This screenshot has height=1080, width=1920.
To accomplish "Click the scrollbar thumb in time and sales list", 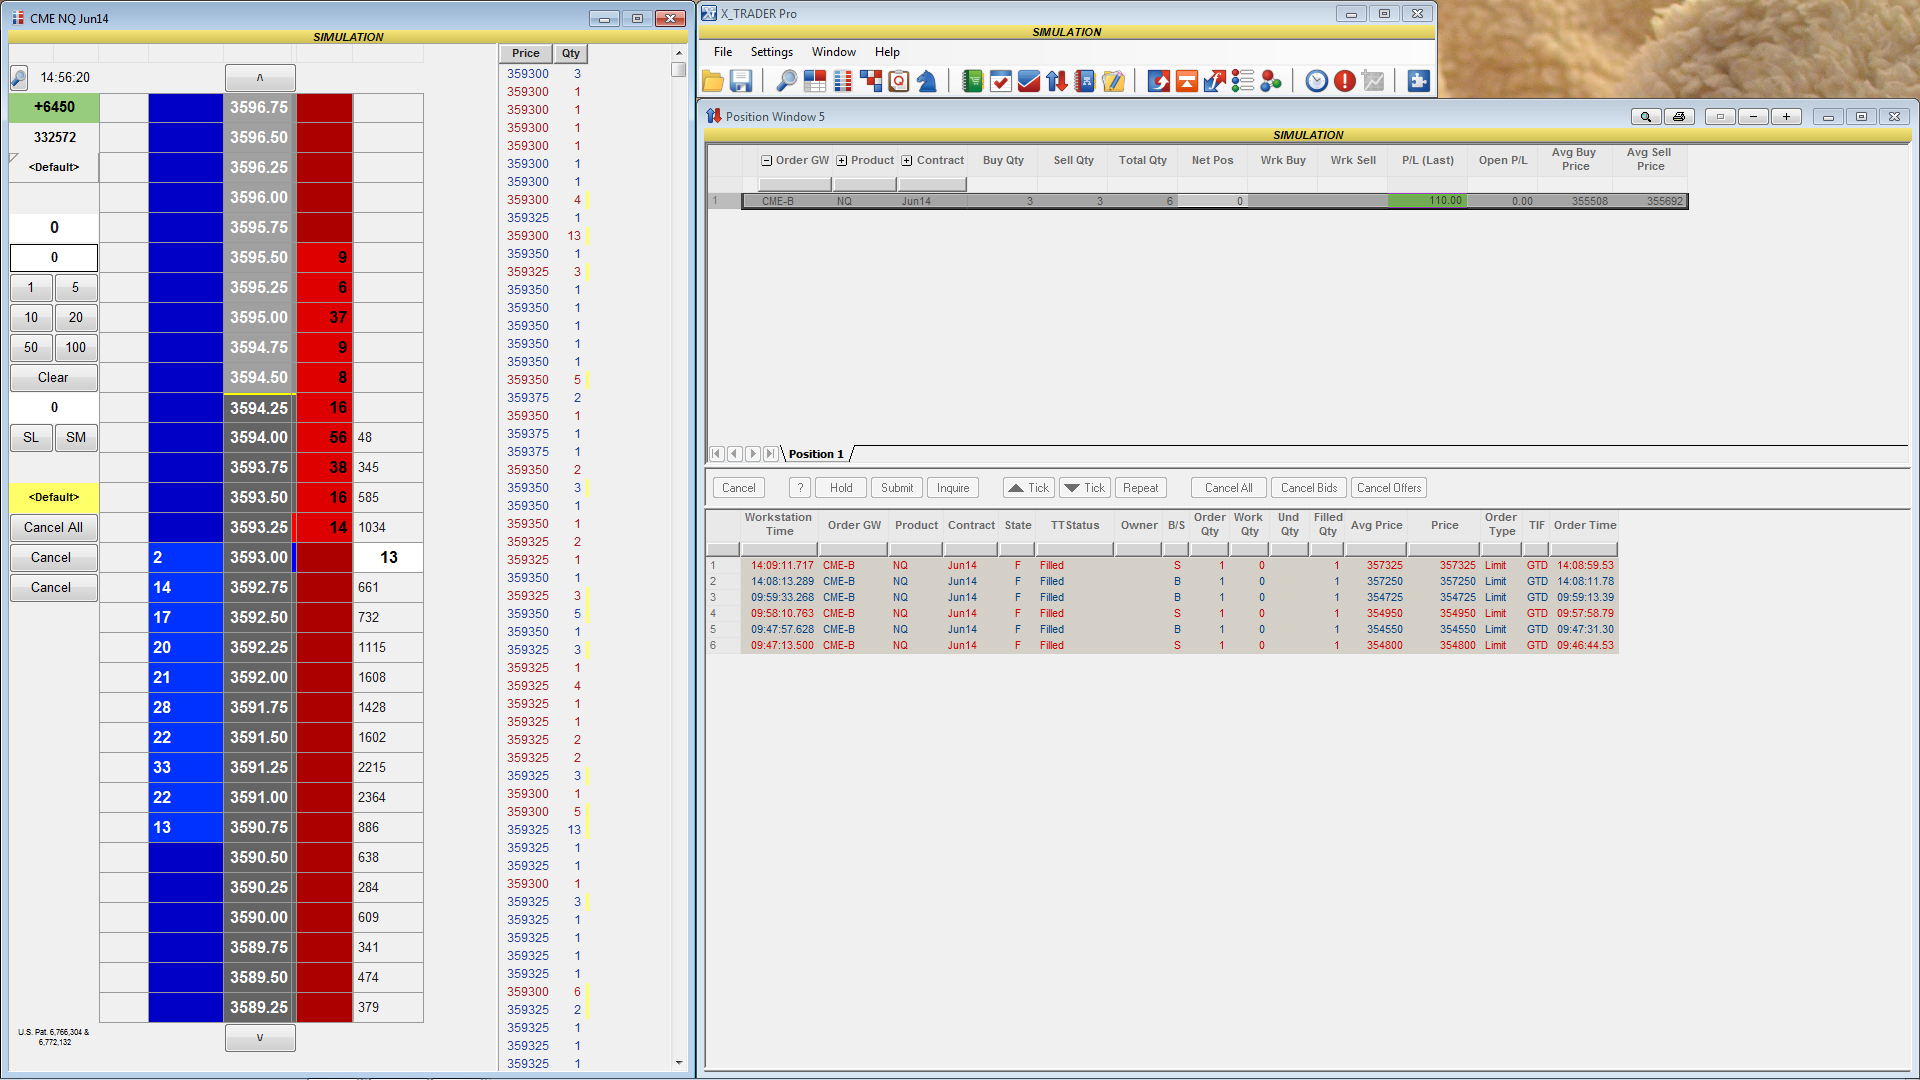I will tap(679, 70).
